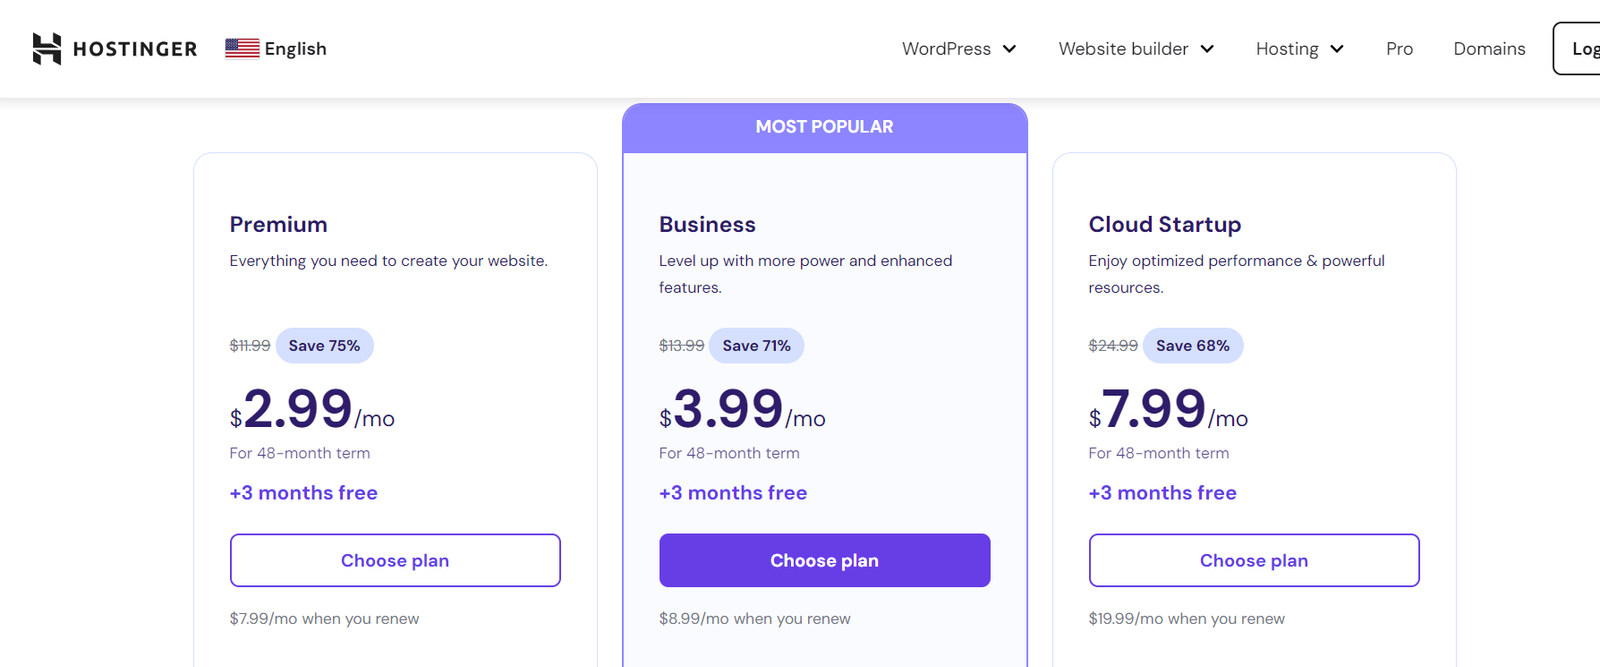
Task: Click the Most Popular banner
Action: (824, 127)
